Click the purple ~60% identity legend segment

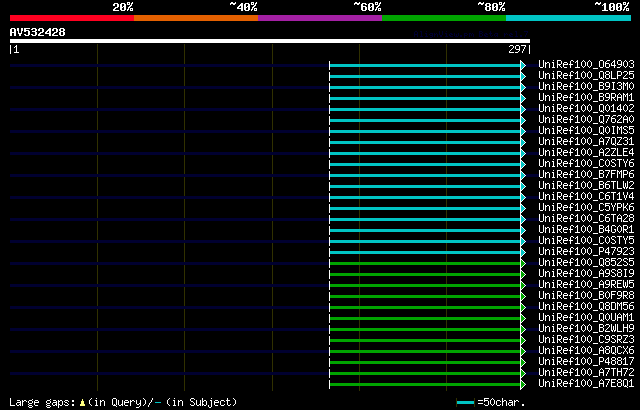[x=320, y=18]
